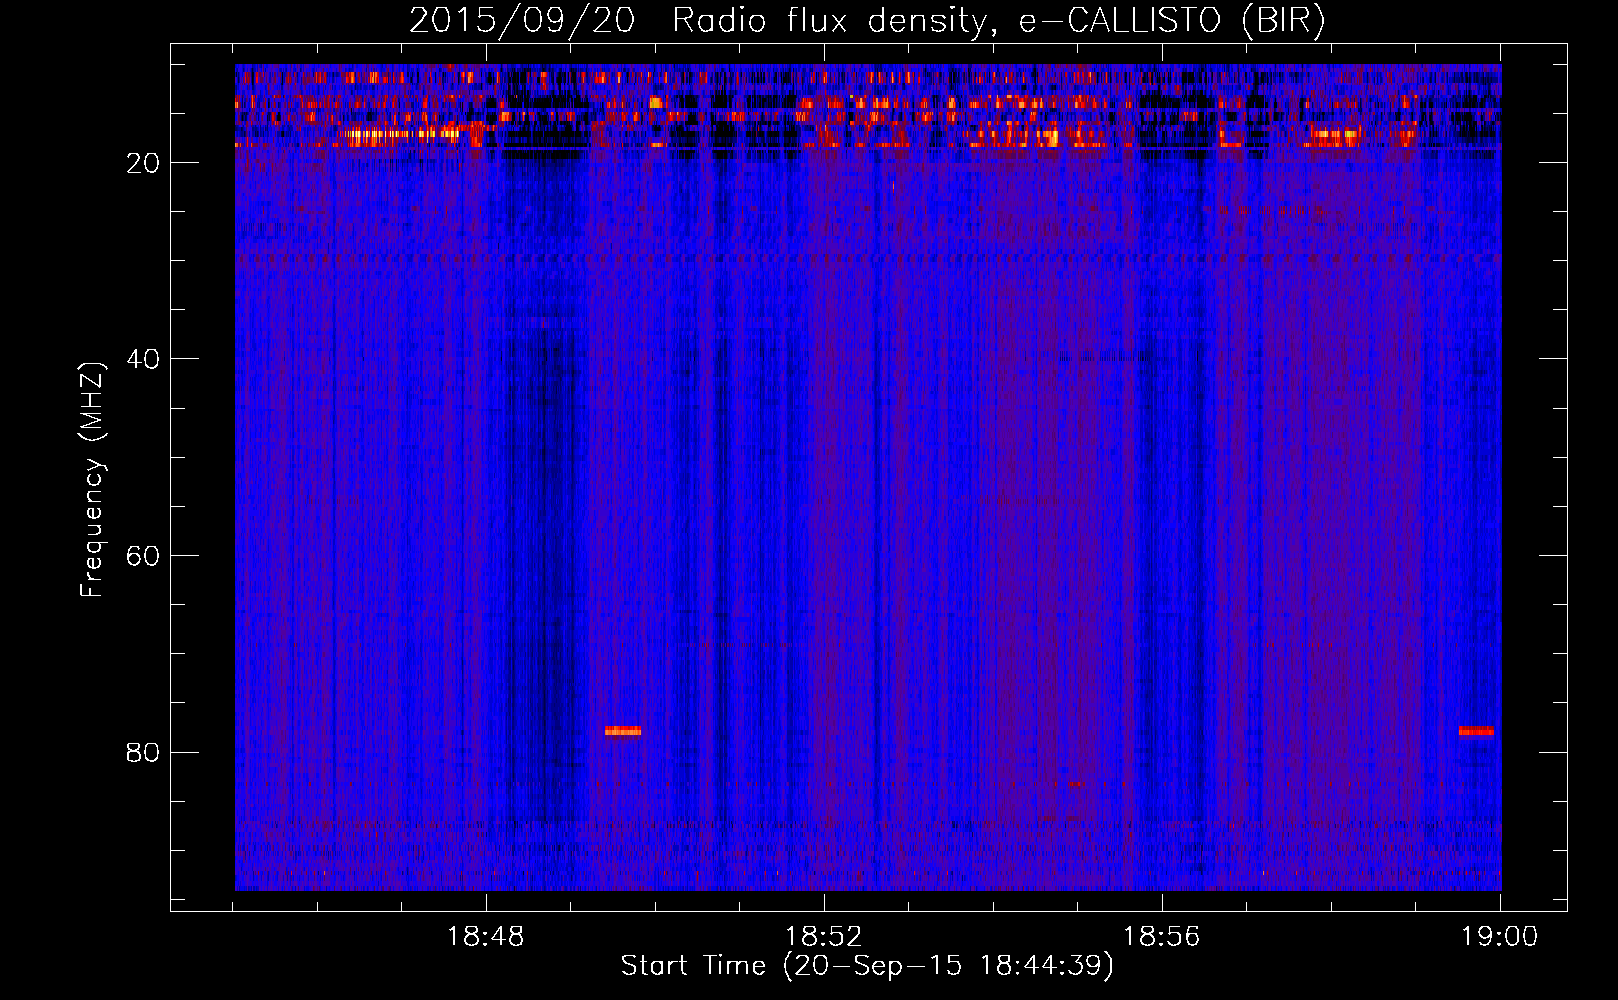Click the 40 MHz frequency tick label
This screenshot has width=1618, height=1000.
144,359
